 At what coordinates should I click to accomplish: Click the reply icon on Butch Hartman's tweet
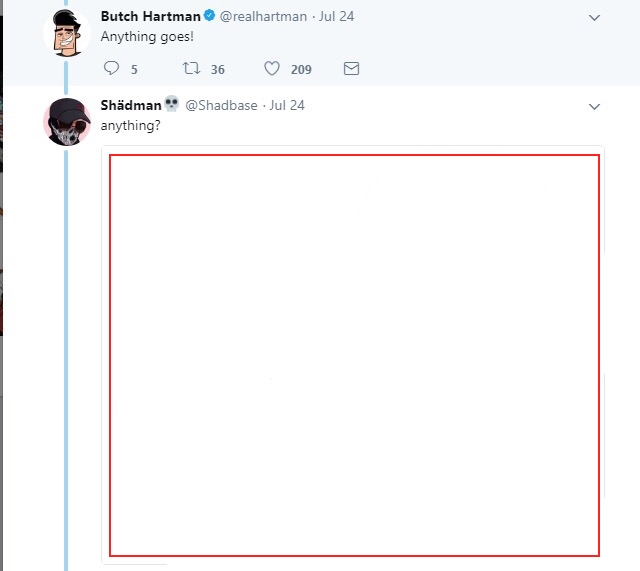(111, 69)
